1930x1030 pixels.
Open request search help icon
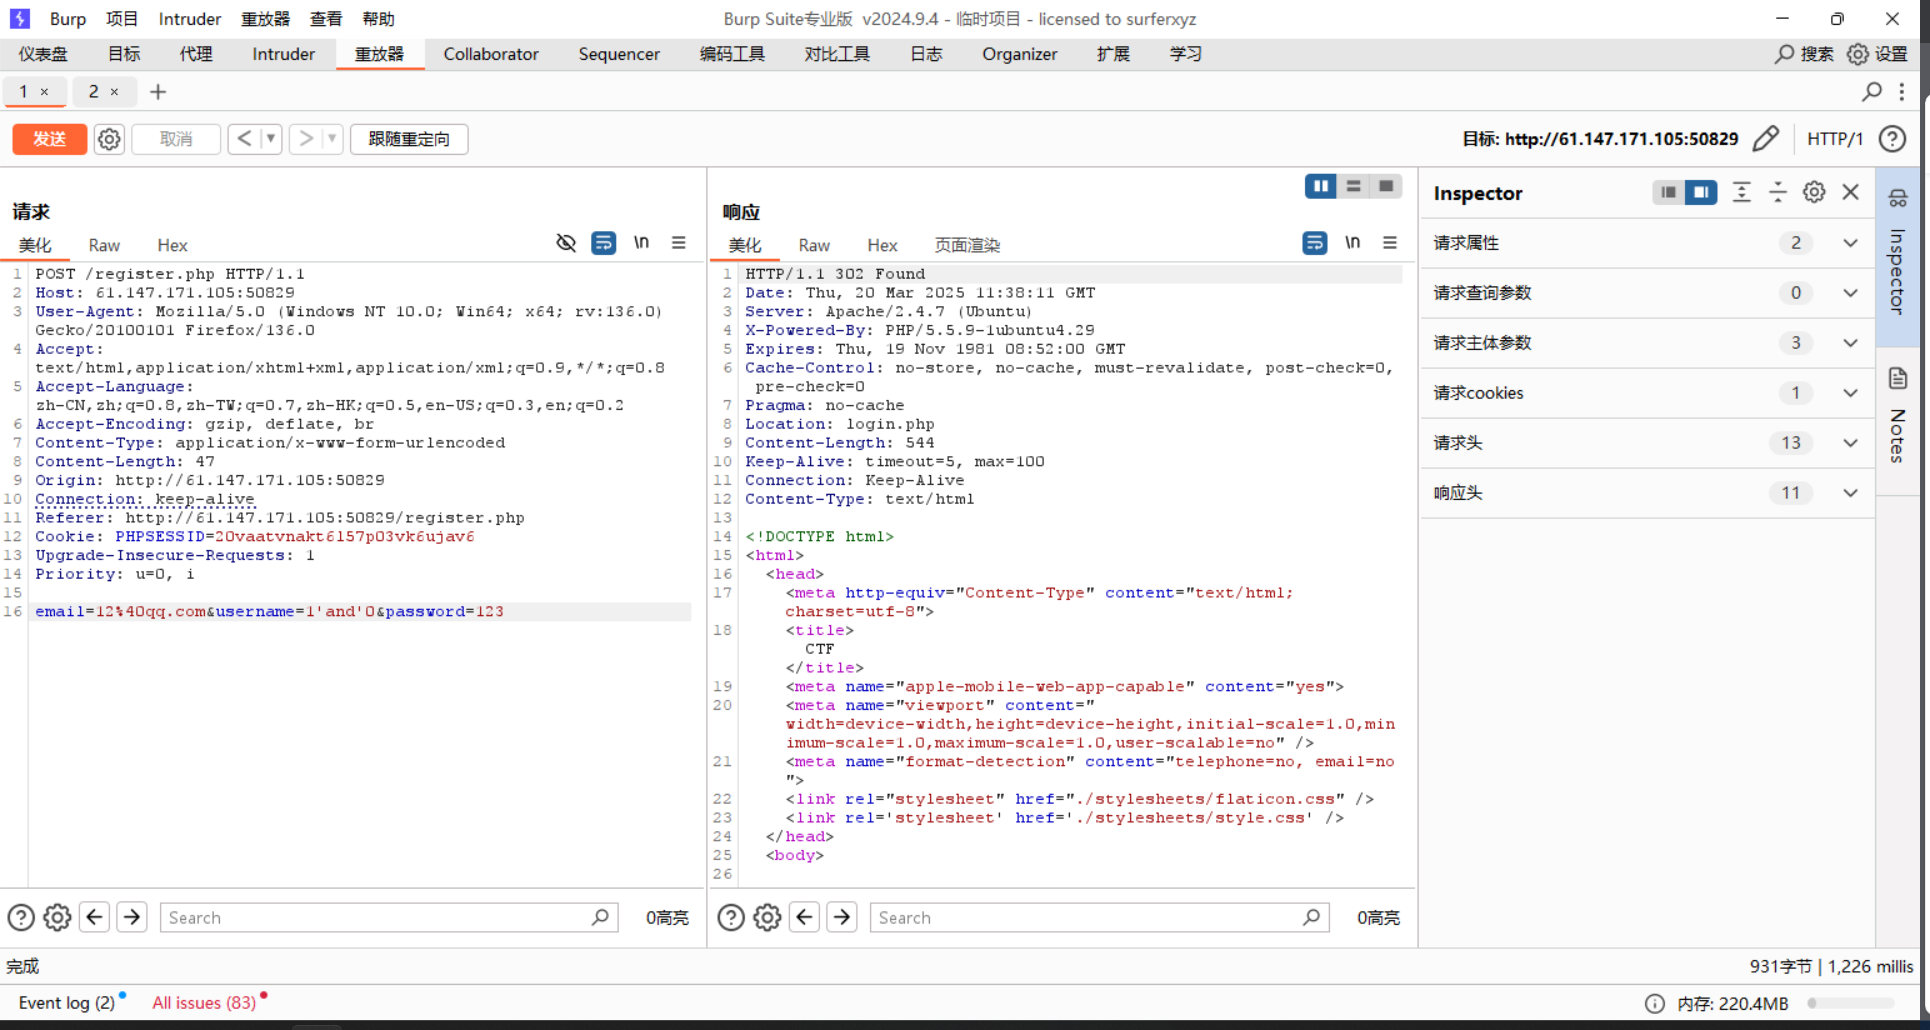(21, 917)
